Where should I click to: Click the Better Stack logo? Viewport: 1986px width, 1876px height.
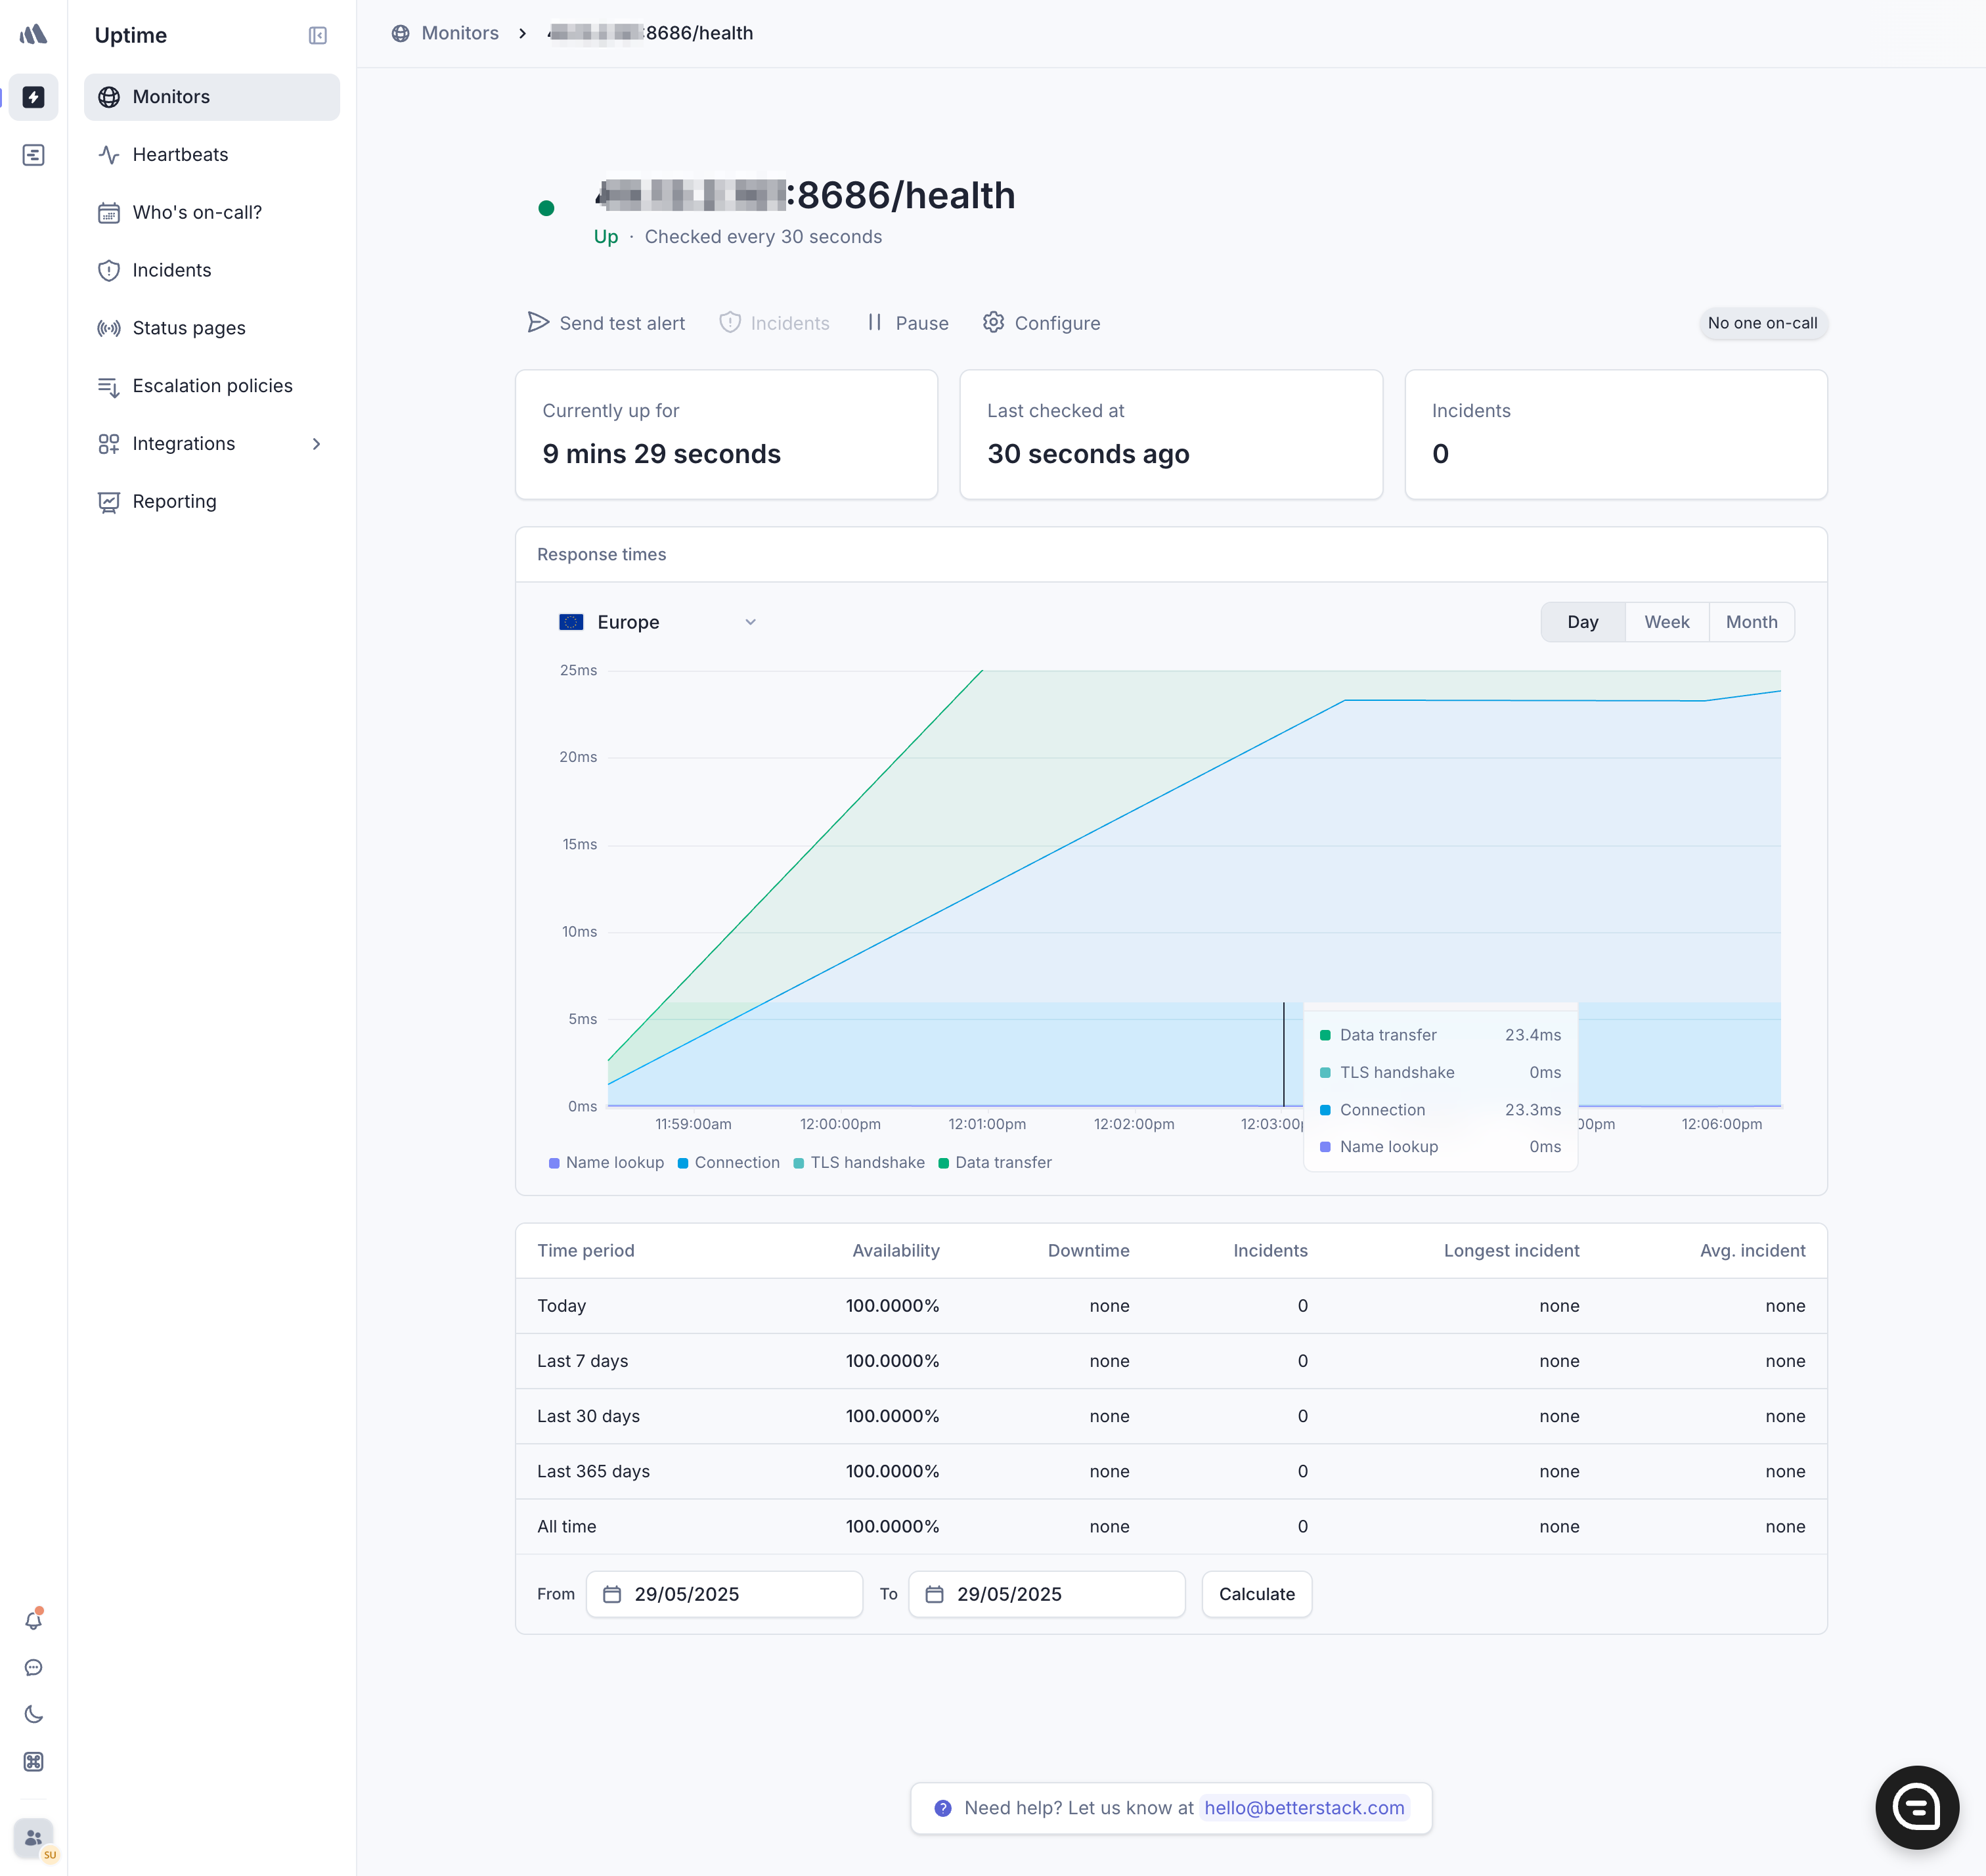33,33
